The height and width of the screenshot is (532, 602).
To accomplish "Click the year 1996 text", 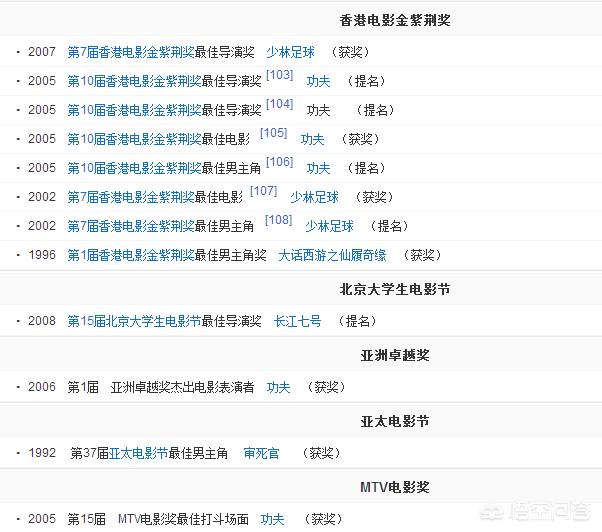I will (x=42, y=255).
